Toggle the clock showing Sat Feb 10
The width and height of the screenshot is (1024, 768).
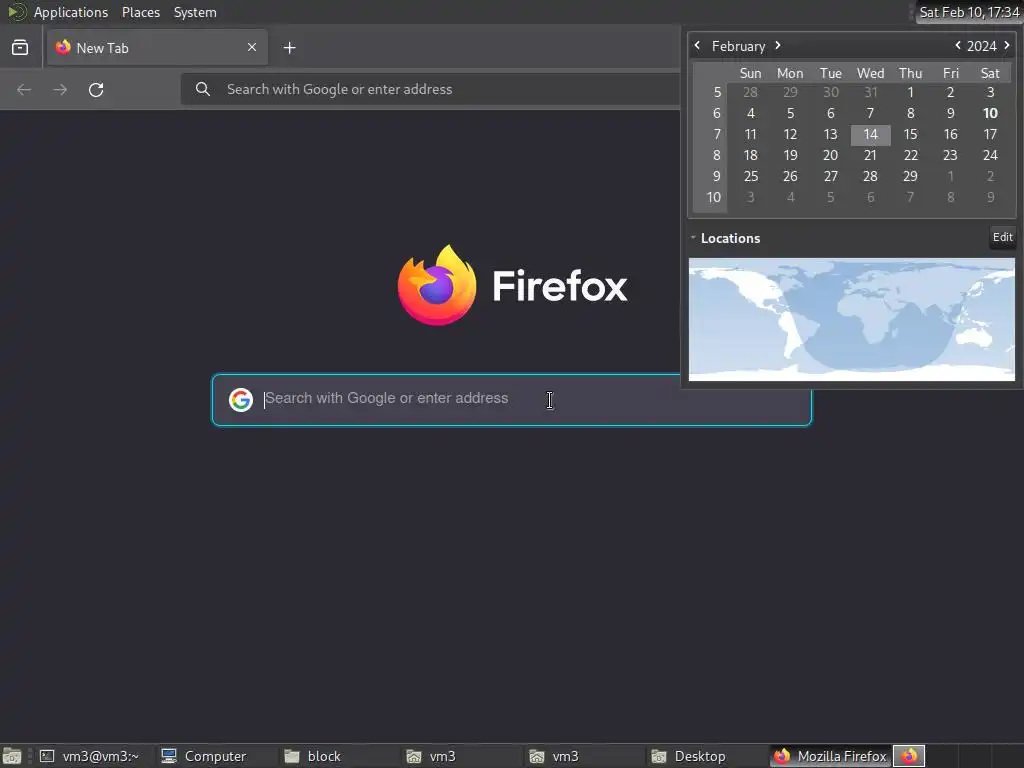(969, 12)
